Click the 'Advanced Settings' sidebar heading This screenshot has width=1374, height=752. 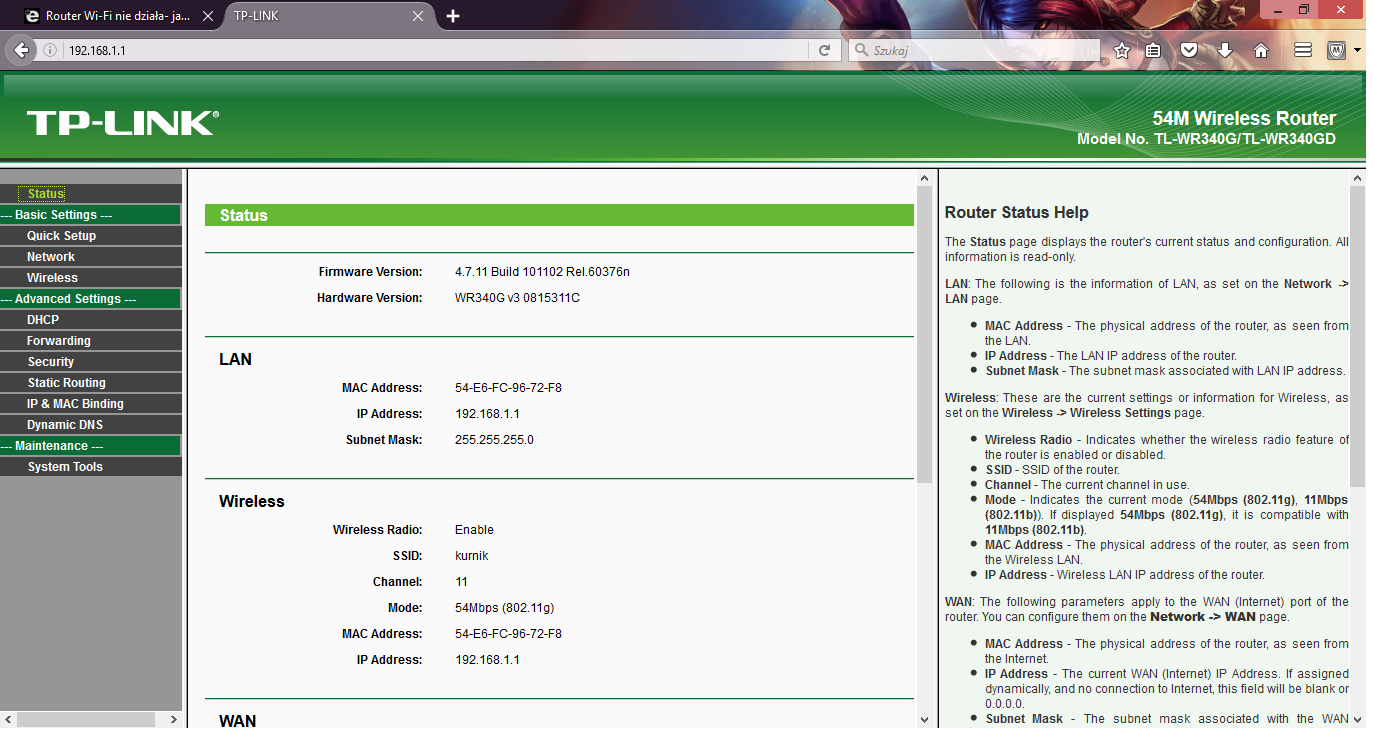click(90, 299)
